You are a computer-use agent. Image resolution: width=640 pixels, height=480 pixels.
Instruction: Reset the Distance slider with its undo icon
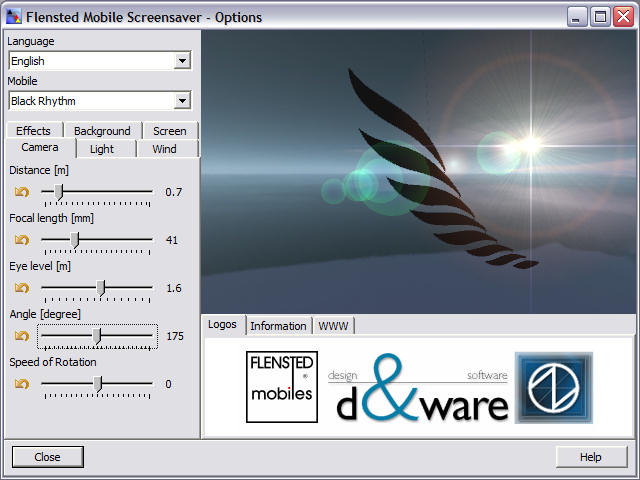point(21,192)
